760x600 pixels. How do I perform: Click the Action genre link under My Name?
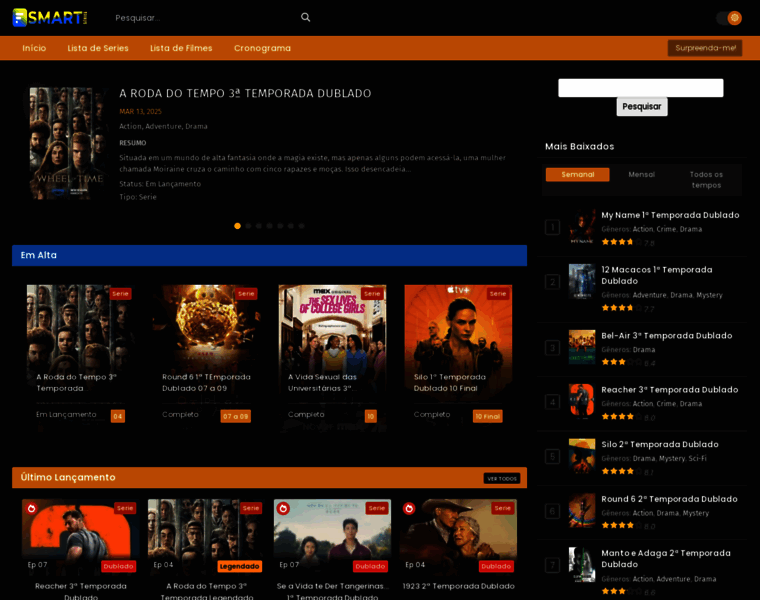tap(643, 229)
